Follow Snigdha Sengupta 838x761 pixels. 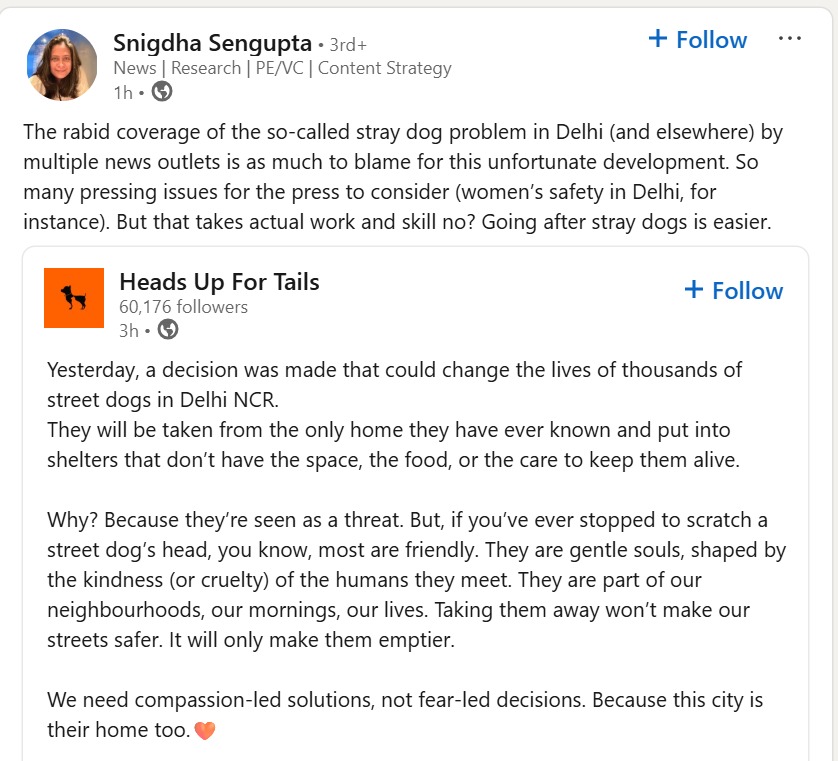[697, 40]
